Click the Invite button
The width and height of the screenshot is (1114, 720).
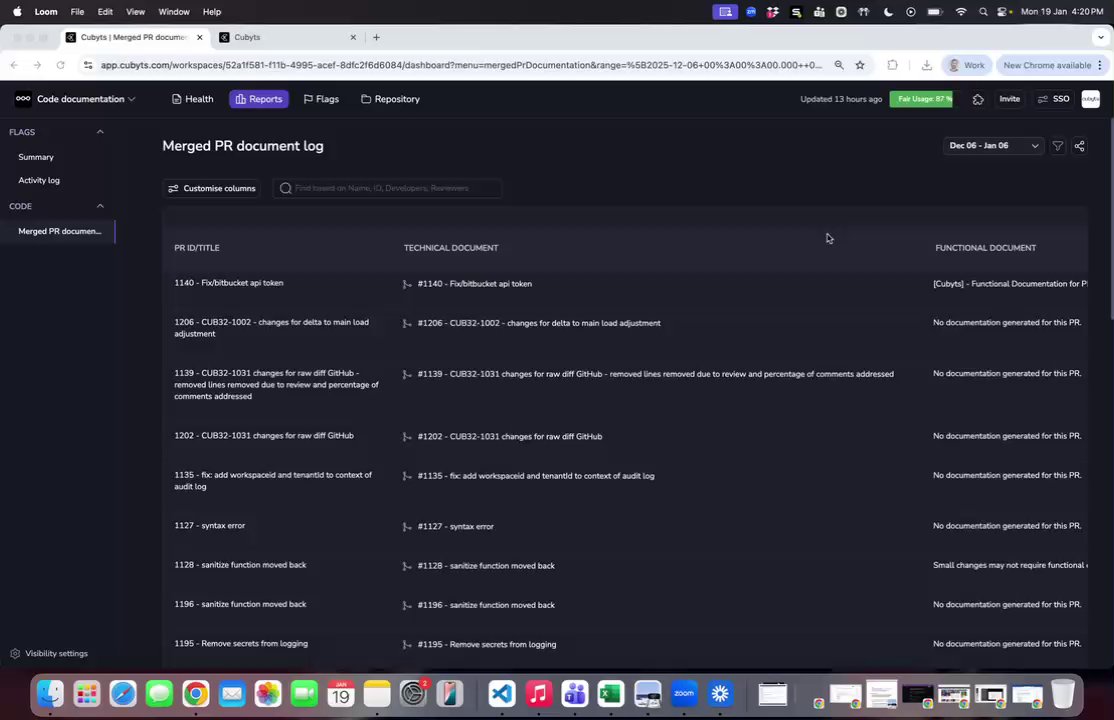1009,100
